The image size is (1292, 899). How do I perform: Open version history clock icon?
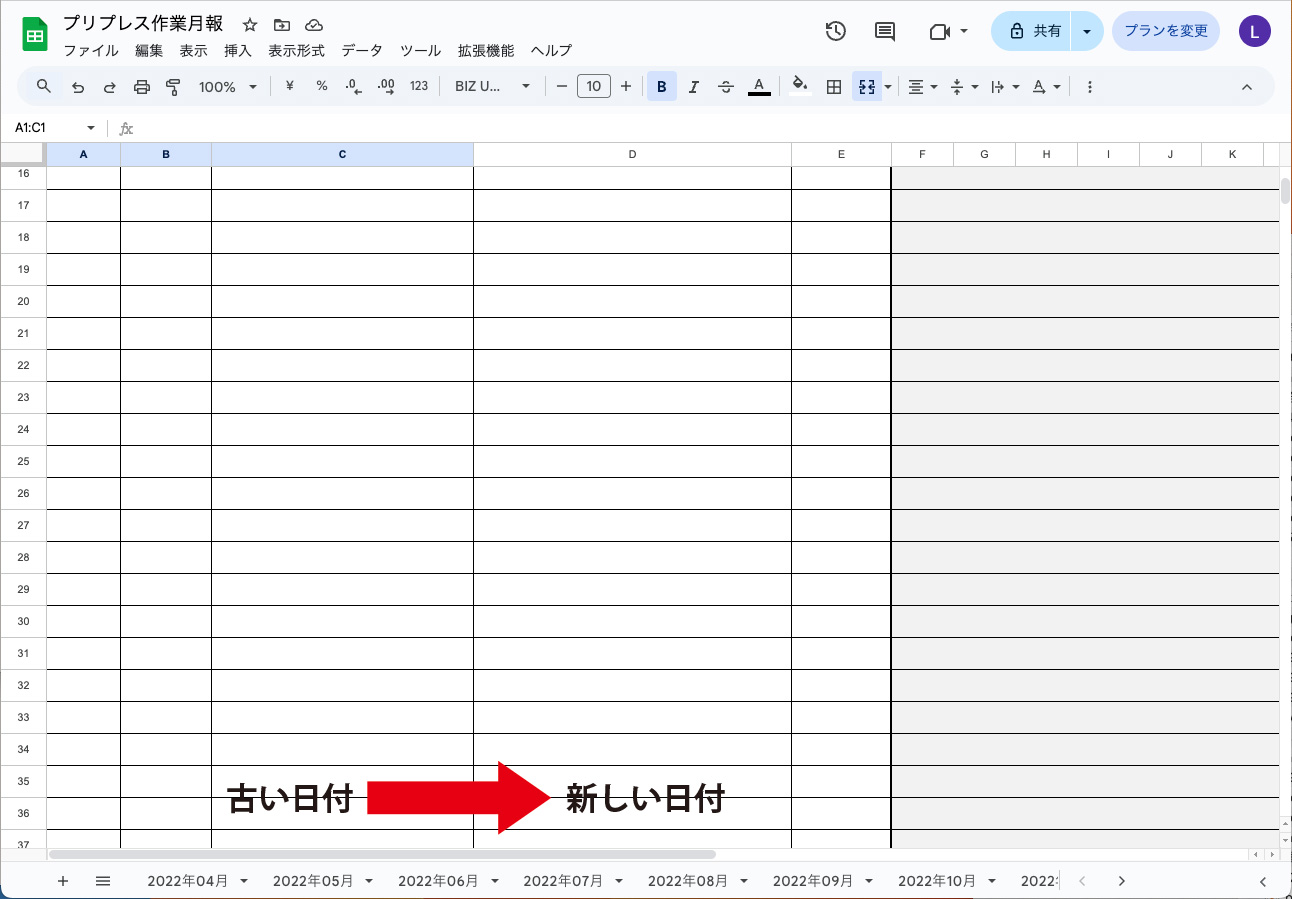(x=835, y=31)
